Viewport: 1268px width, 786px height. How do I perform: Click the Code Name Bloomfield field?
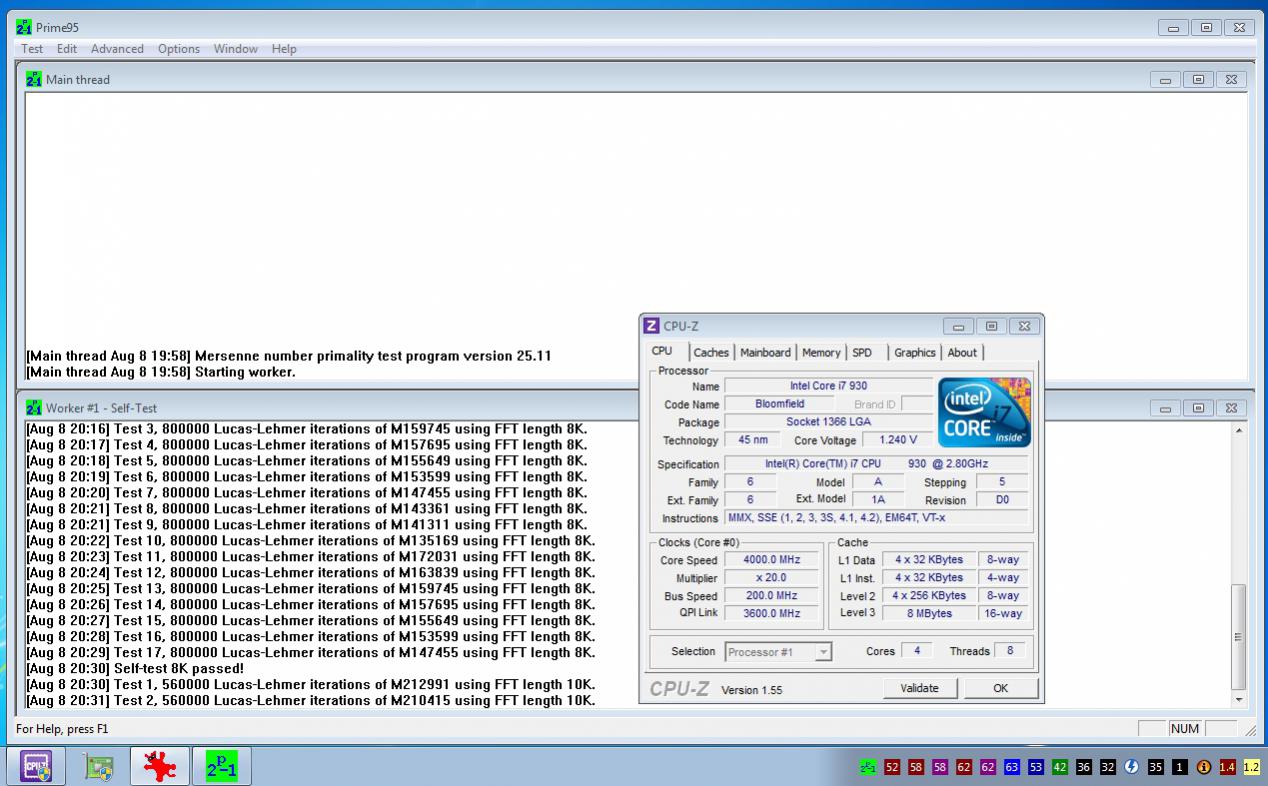click(780, 404)
